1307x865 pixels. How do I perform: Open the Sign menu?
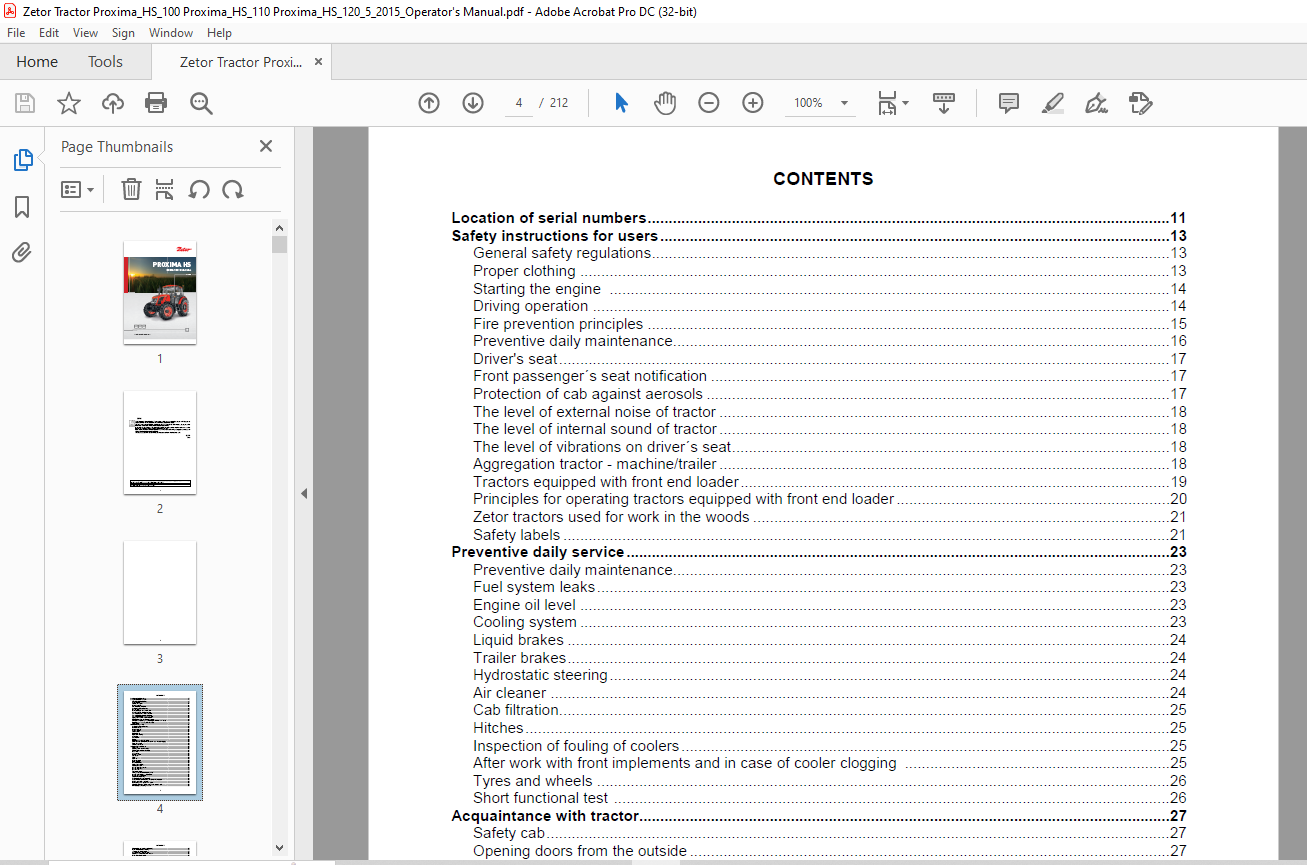coord(123,33)
